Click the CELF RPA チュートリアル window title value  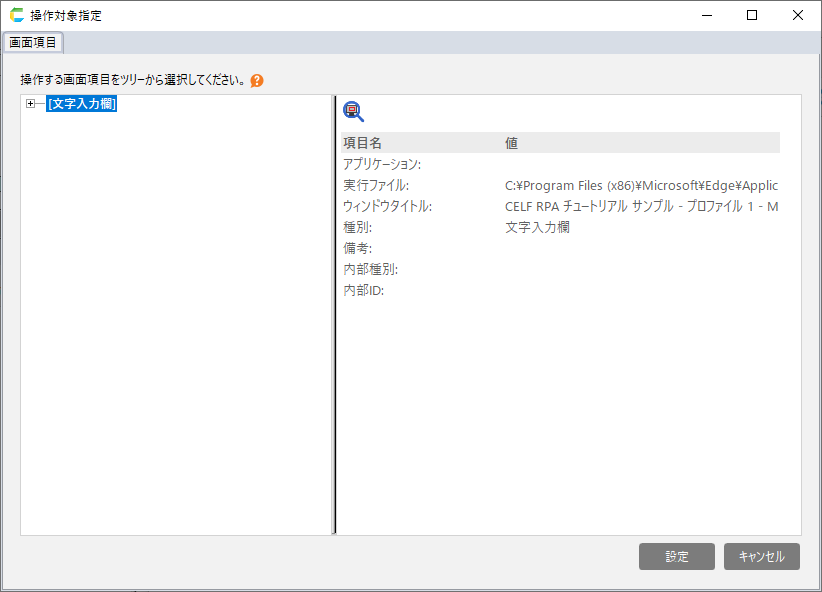[641, 206]
